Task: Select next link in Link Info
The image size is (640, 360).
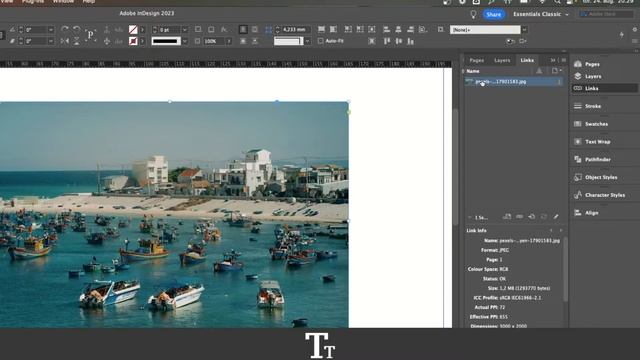Action: pyautogui.click(x=561, y=231)
